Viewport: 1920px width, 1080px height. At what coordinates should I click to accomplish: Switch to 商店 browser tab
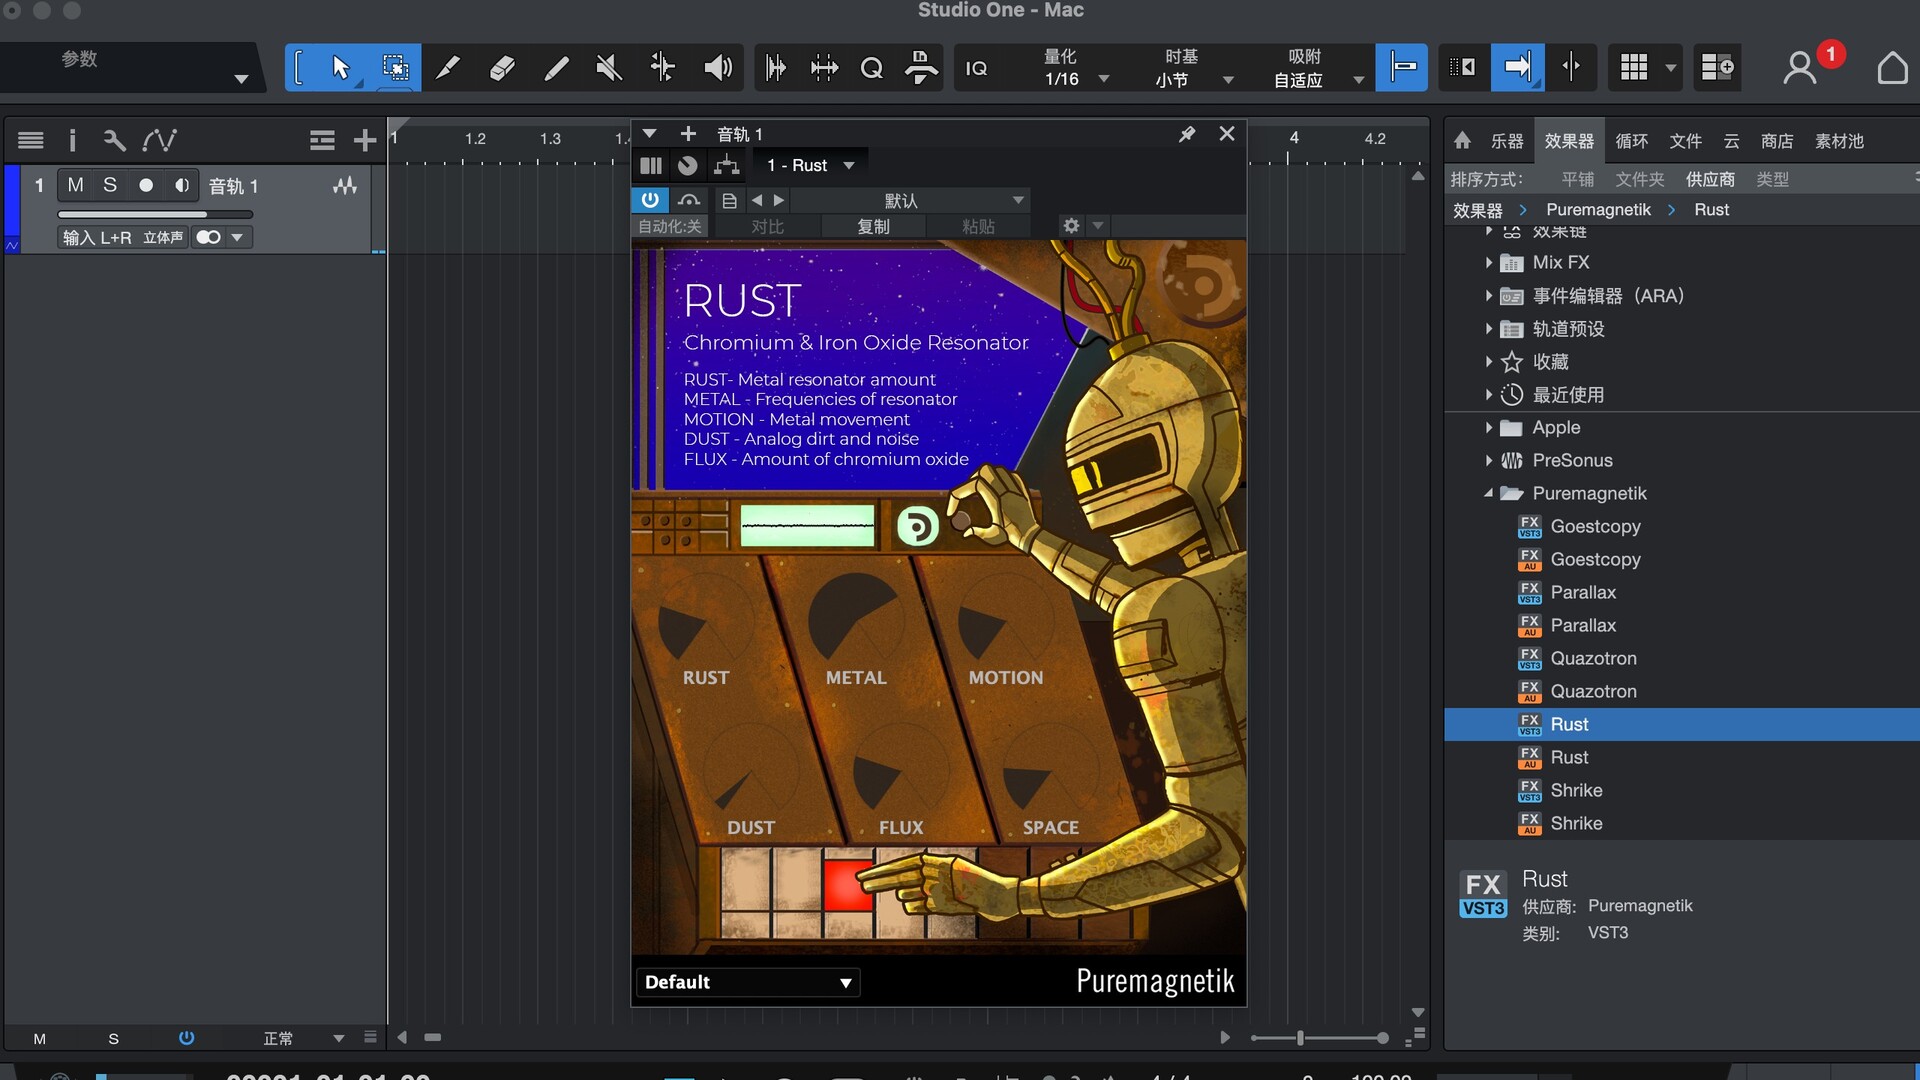(1777, 141)
